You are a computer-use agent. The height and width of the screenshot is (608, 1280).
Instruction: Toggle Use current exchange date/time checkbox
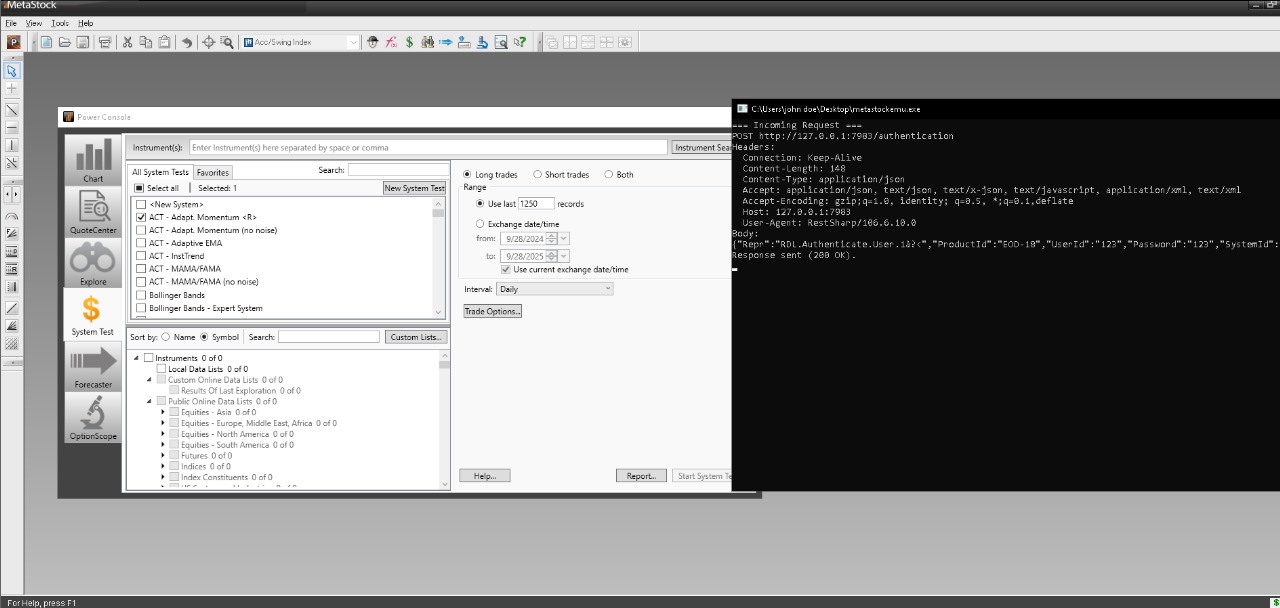(x=506, y=270)
